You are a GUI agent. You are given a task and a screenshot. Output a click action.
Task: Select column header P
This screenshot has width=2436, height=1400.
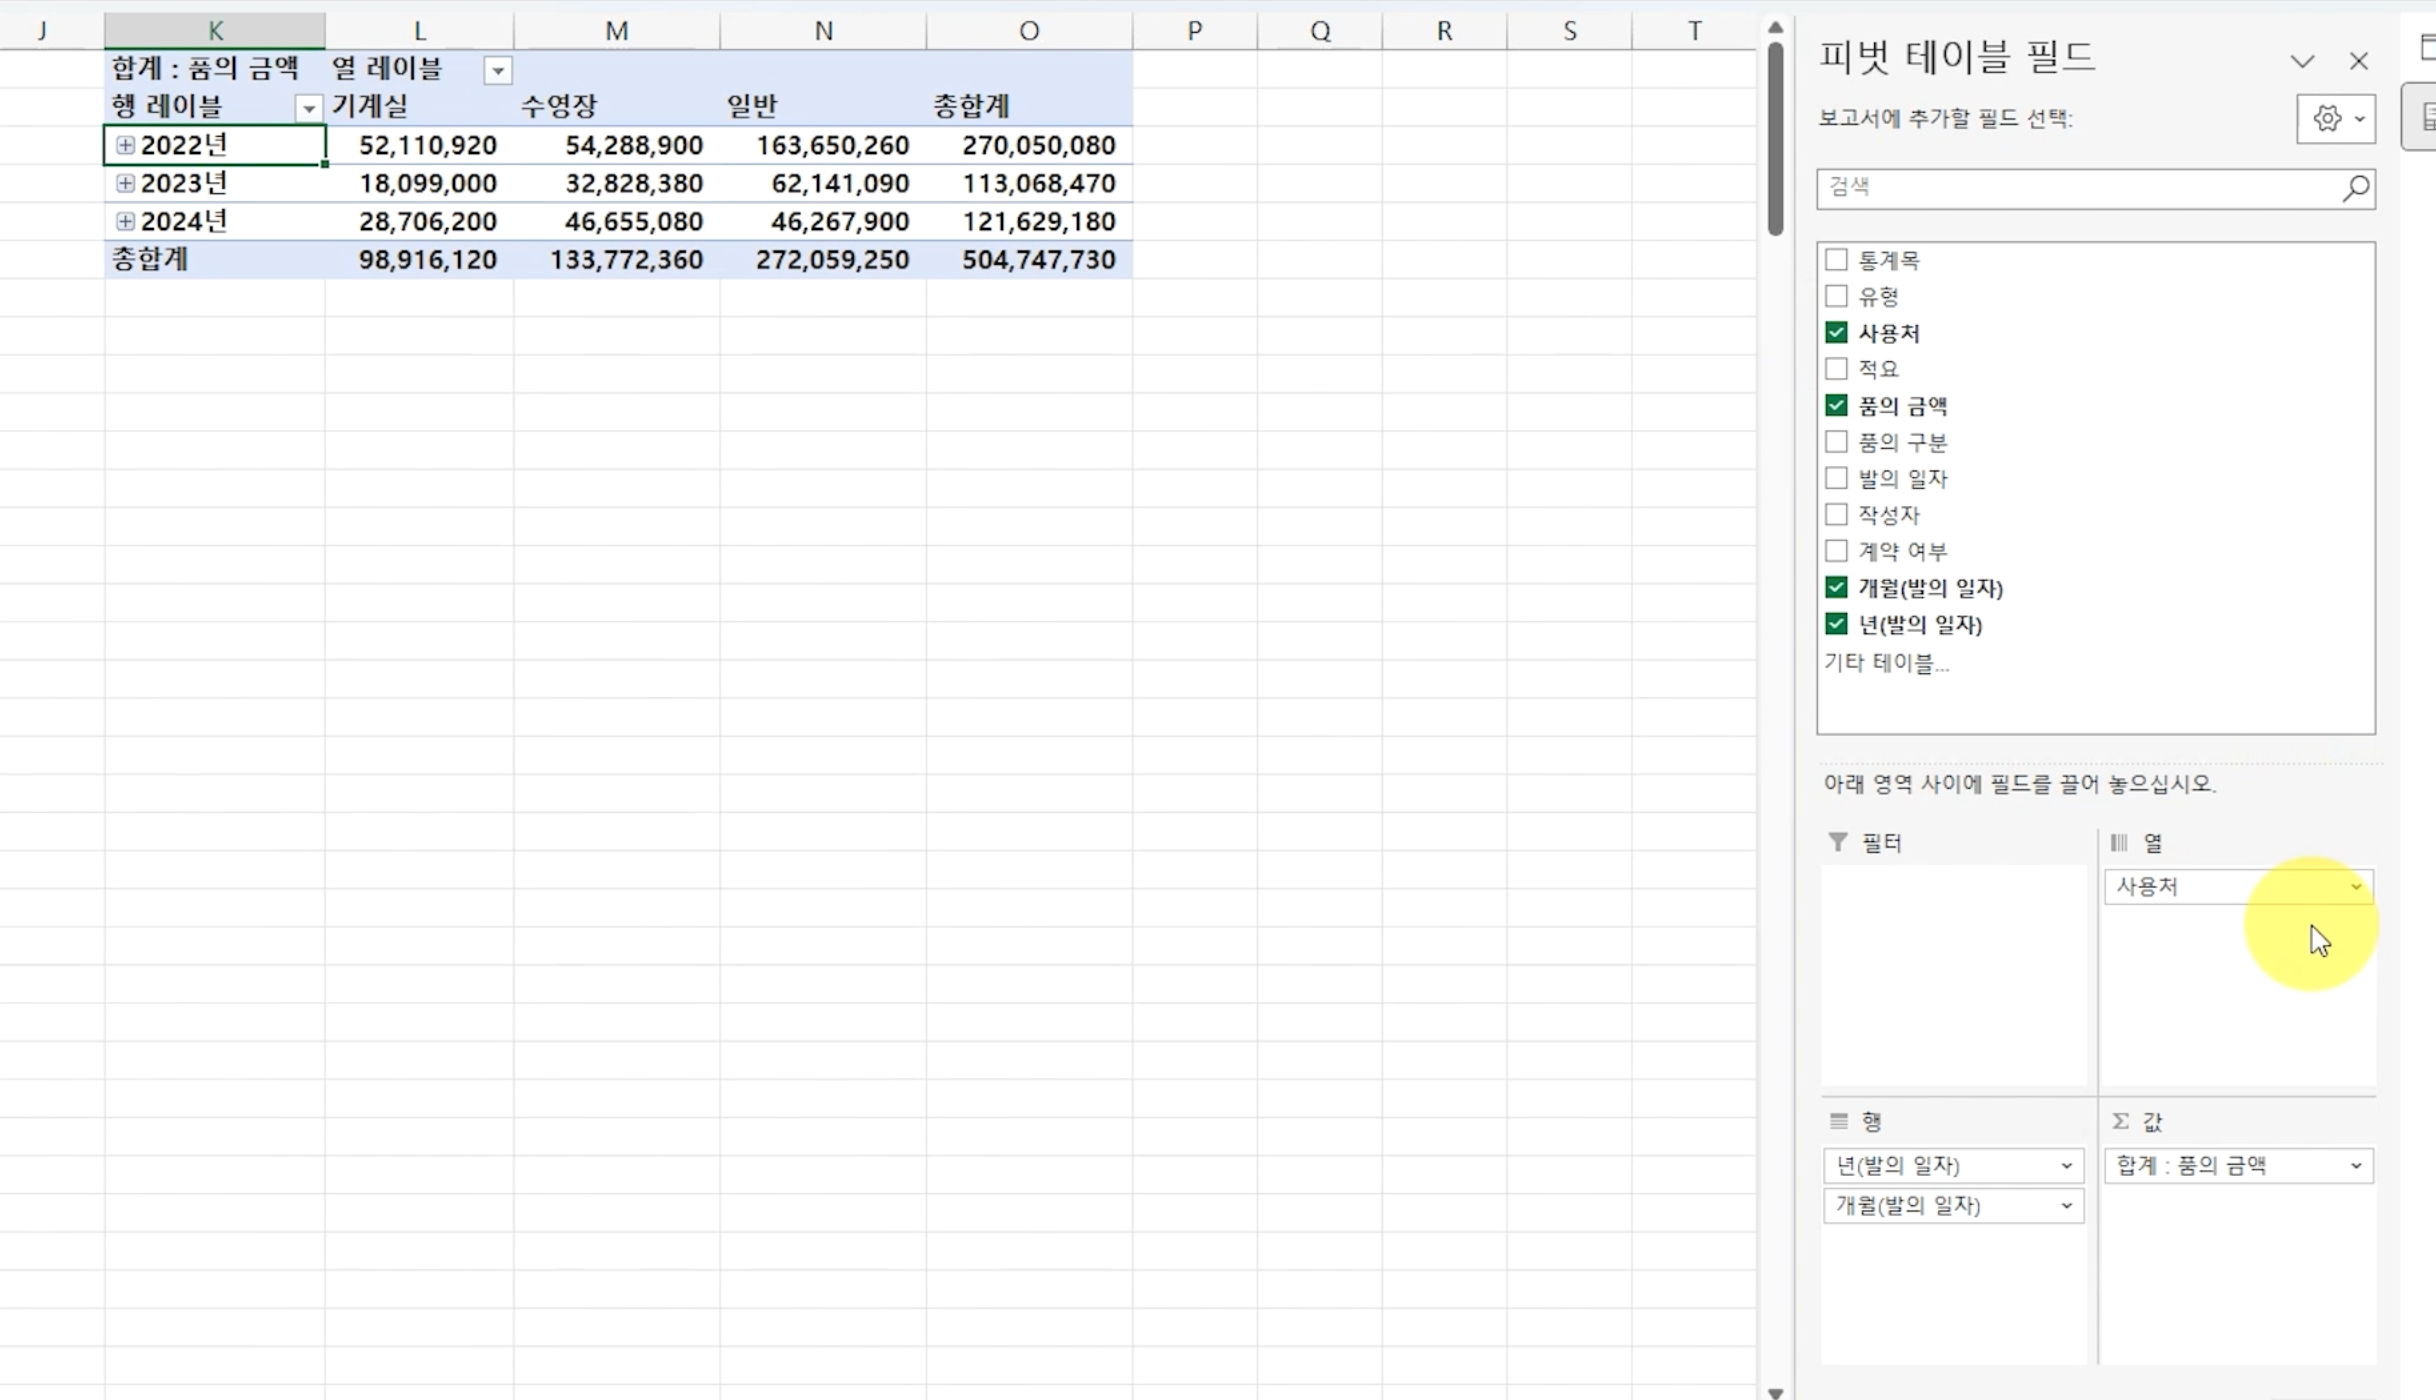(1194, 31)
